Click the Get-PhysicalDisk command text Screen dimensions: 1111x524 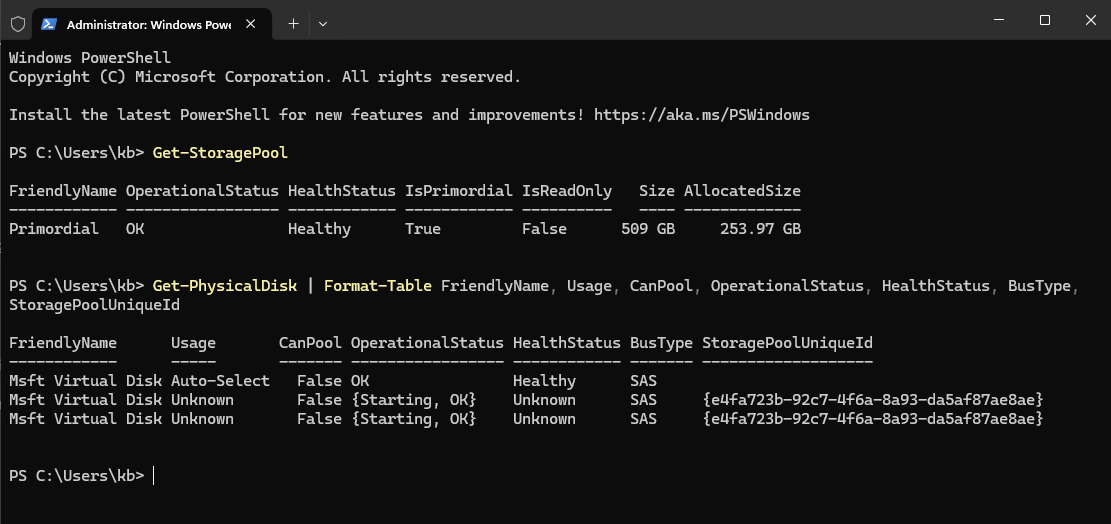225,286
